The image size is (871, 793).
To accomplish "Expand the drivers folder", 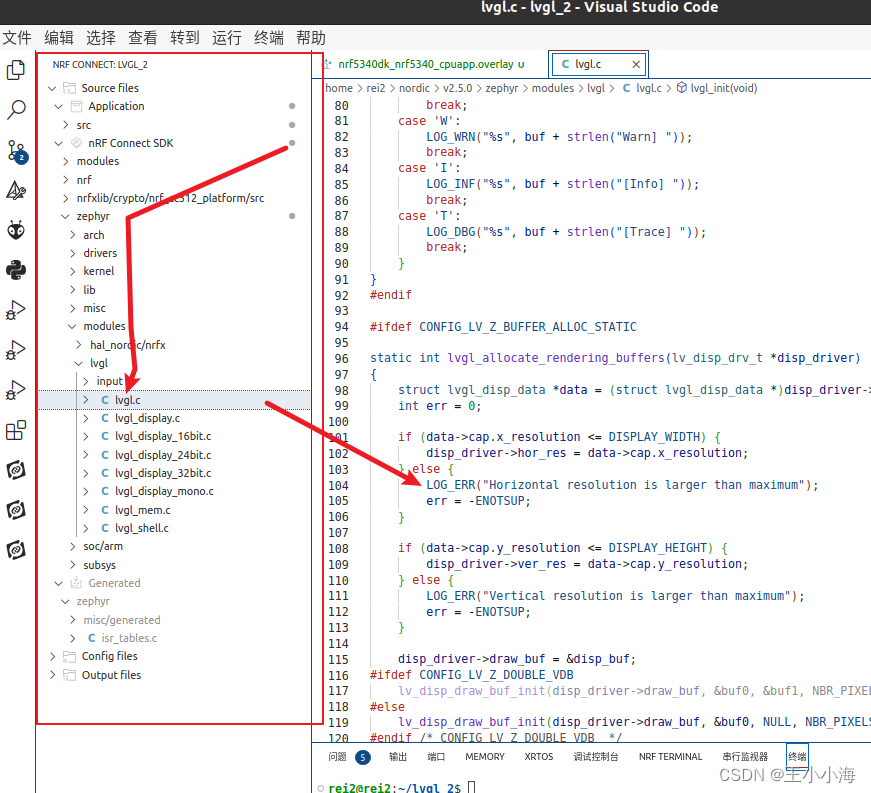I will tap(72, 253).
